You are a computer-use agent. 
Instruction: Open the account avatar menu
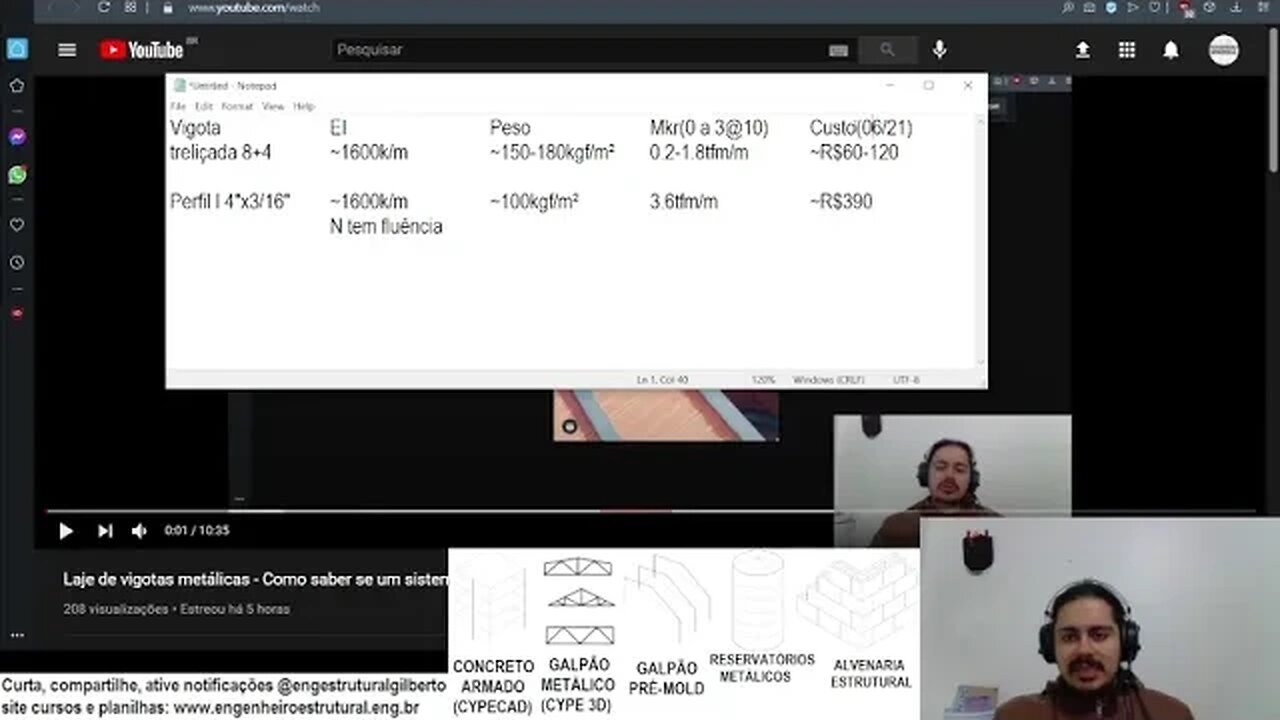tap(1224, 50)
